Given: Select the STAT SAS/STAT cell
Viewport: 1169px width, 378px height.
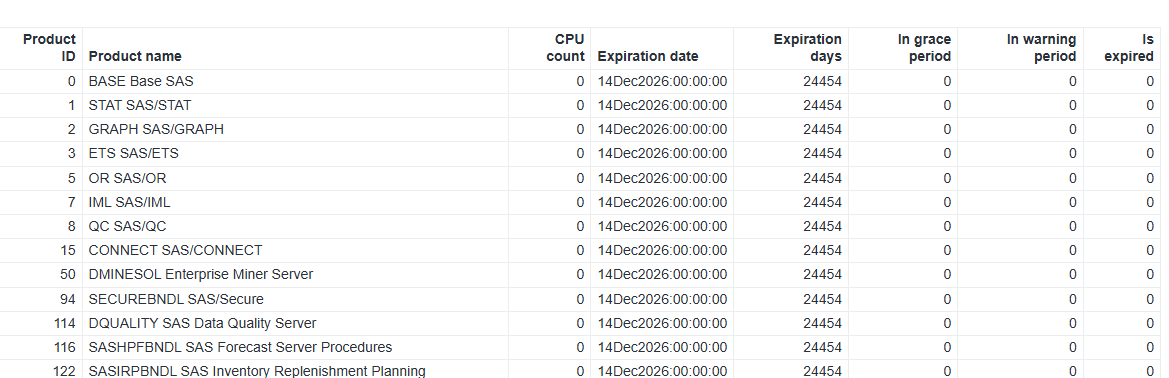Looking at the screenshot, I should tap(296, 105).
